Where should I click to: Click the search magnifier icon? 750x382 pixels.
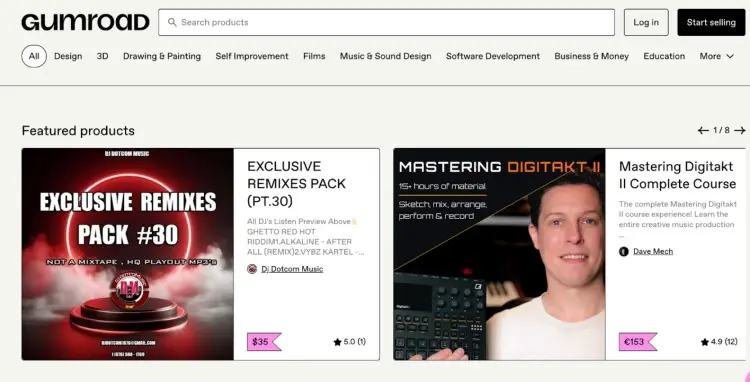click(172, 22)
